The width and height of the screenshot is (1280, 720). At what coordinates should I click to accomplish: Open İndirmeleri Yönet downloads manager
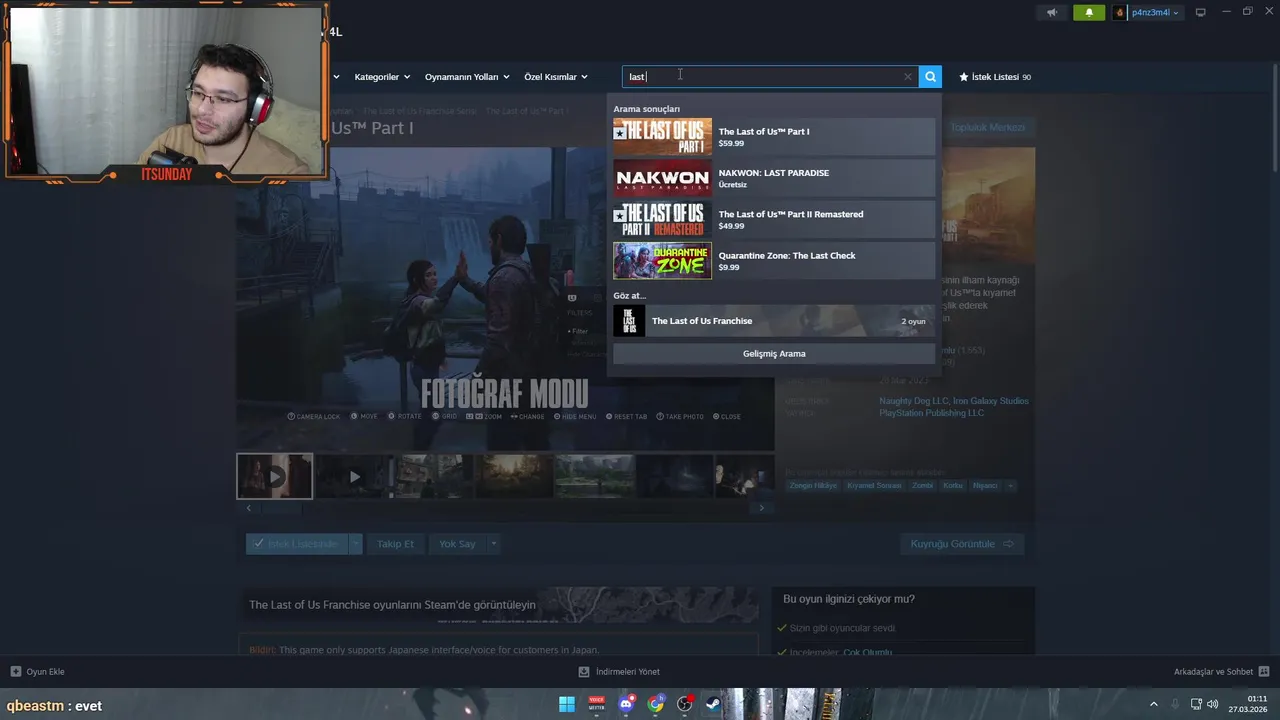pyautogui.click(x=619, y=672)
